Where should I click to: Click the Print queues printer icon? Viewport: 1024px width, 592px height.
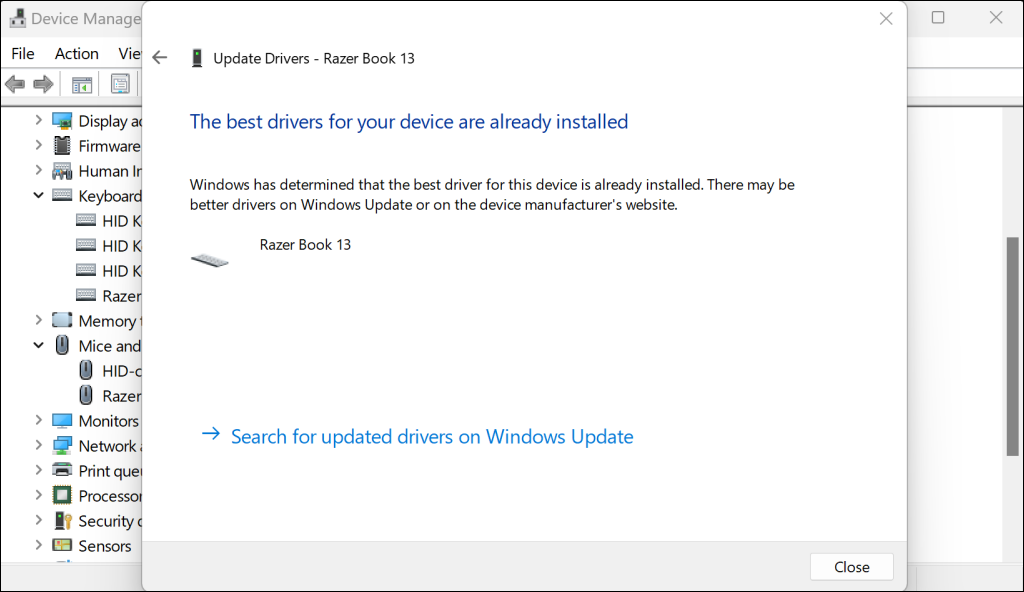[x=62, y=471]
